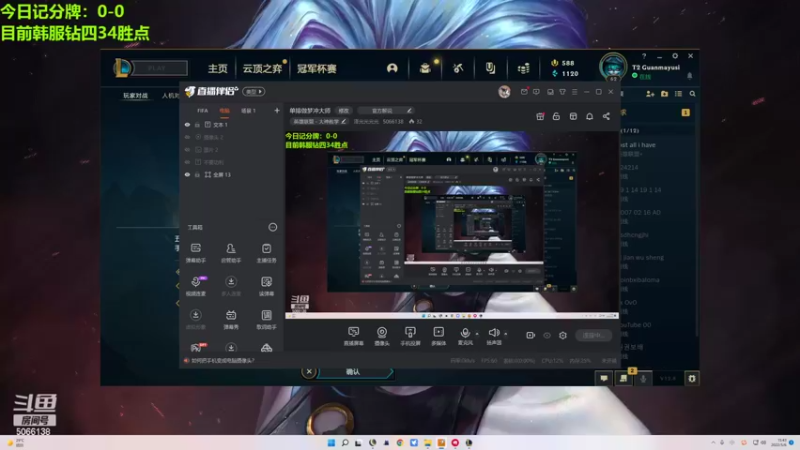This screenshot has width=800, height=450.
Task: Mute the 麦克风 microphone icon
Action: (465, 333)
